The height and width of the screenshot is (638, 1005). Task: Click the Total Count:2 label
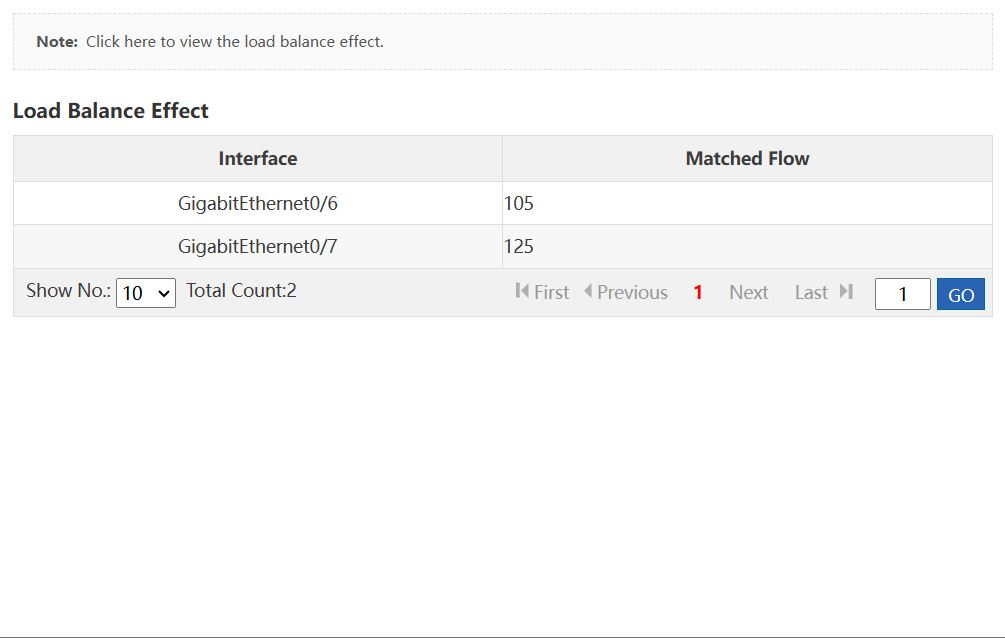pyautogui.click(x=242, y=290)
